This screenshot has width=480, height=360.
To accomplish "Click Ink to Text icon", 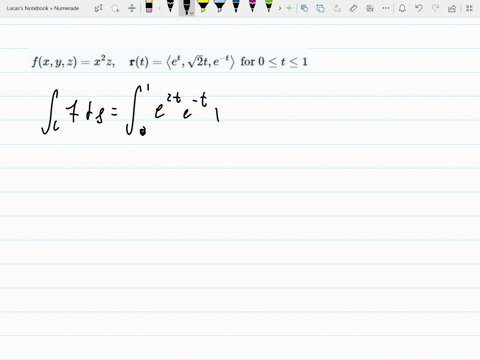I will 337,8.
